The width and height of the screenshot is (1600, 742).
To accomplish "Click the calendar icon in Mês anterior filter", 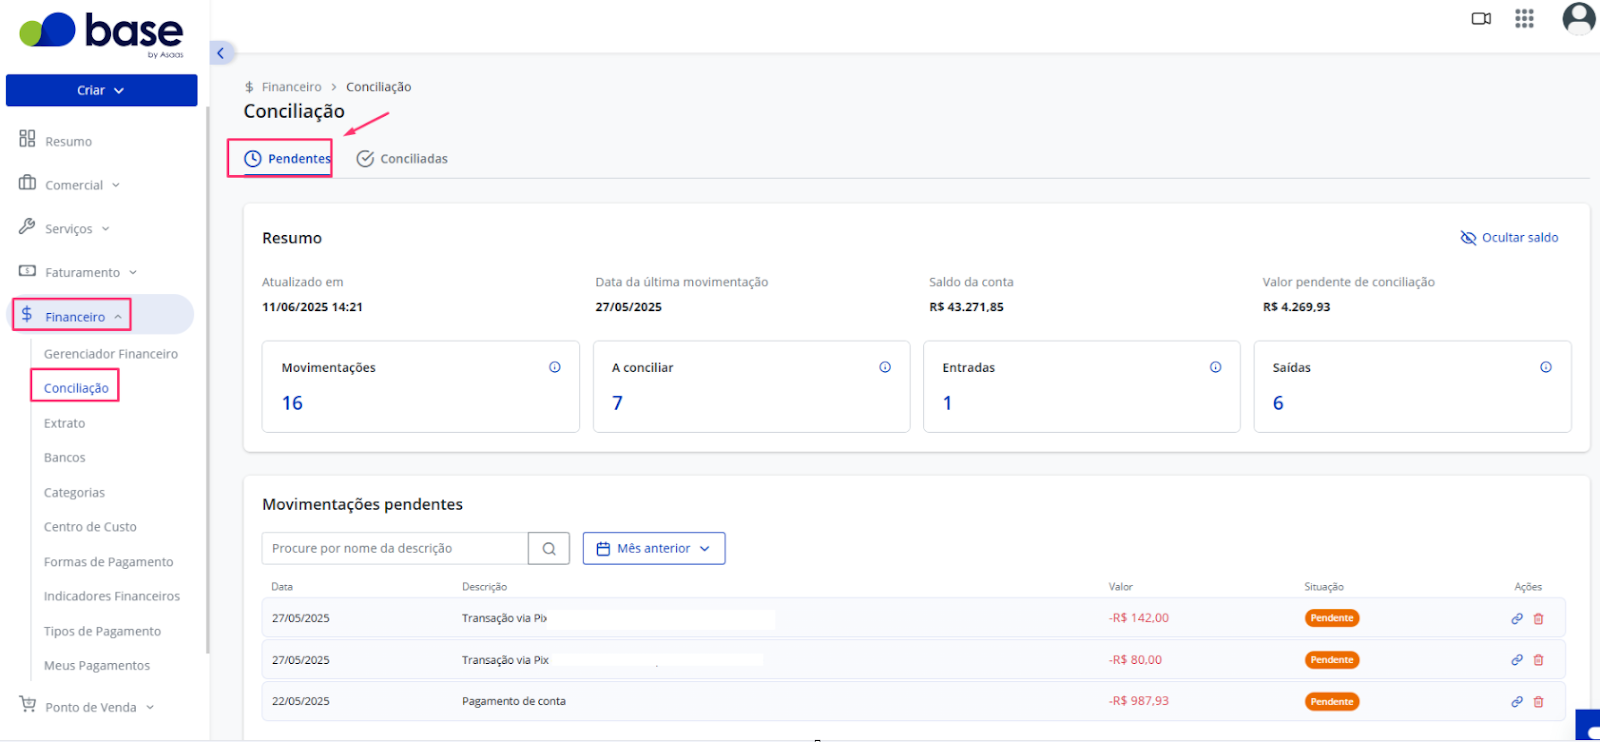I will point(603,549).
